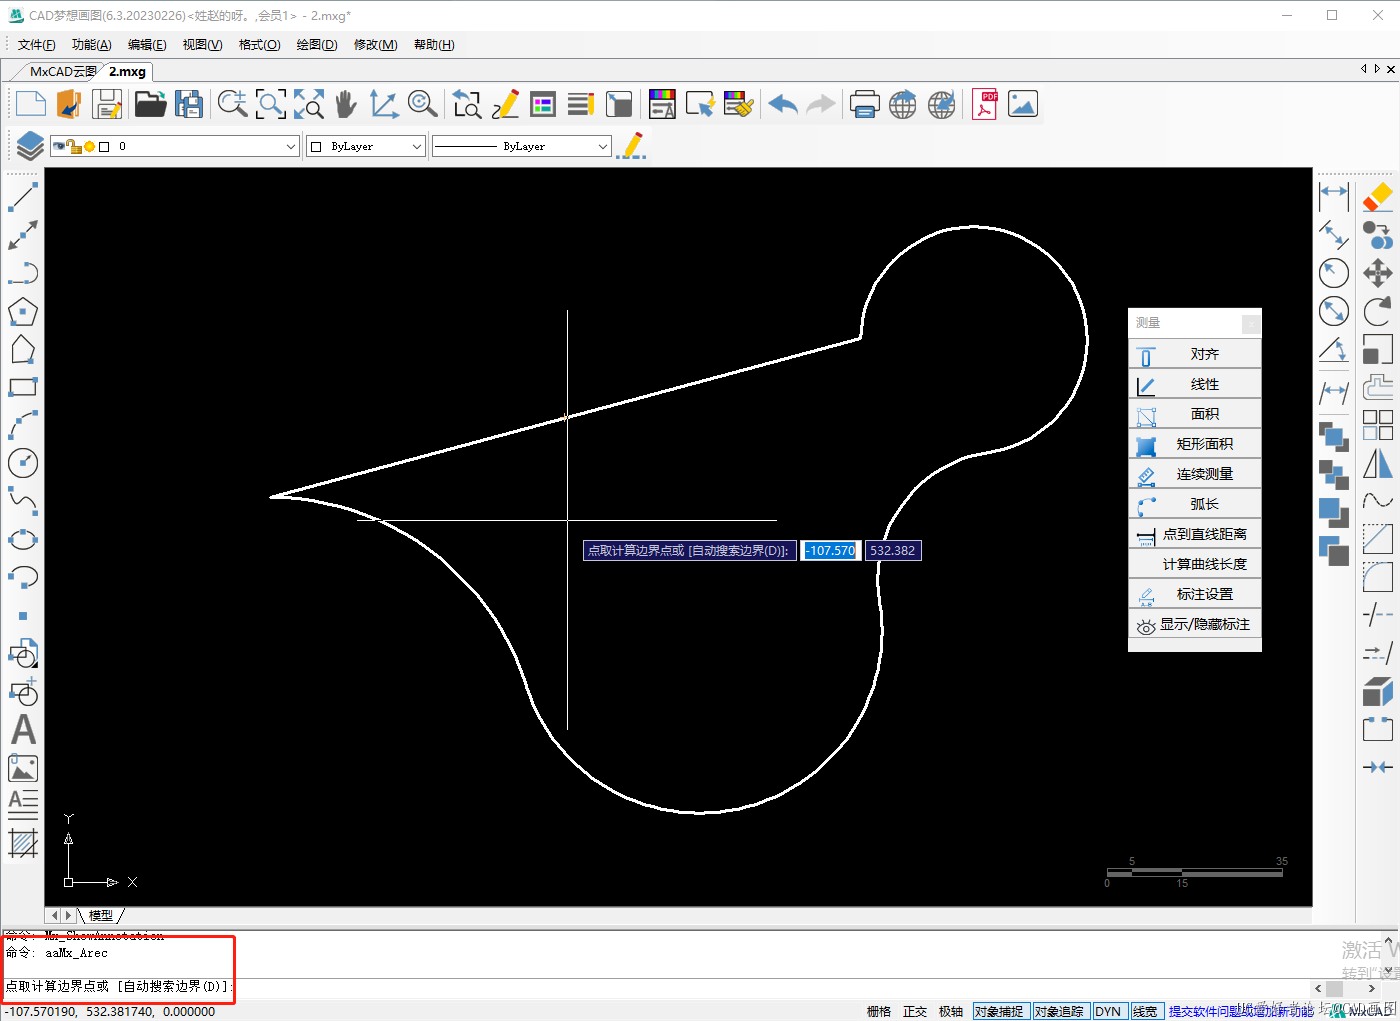This screenshot has width=1400, height=1021.
Task: Toggle 正交 ortho mode
Action: point(914,1012)
